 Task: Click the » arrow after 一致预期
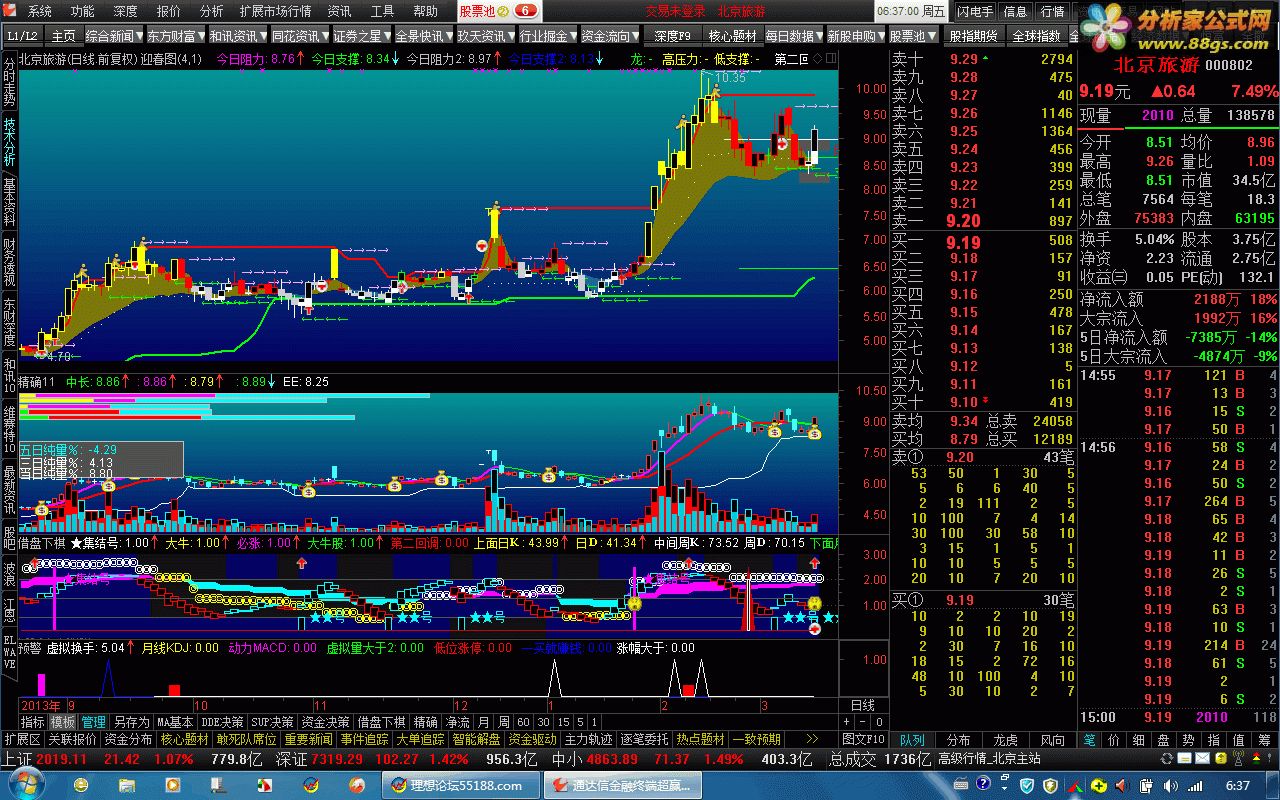[812, 739]
